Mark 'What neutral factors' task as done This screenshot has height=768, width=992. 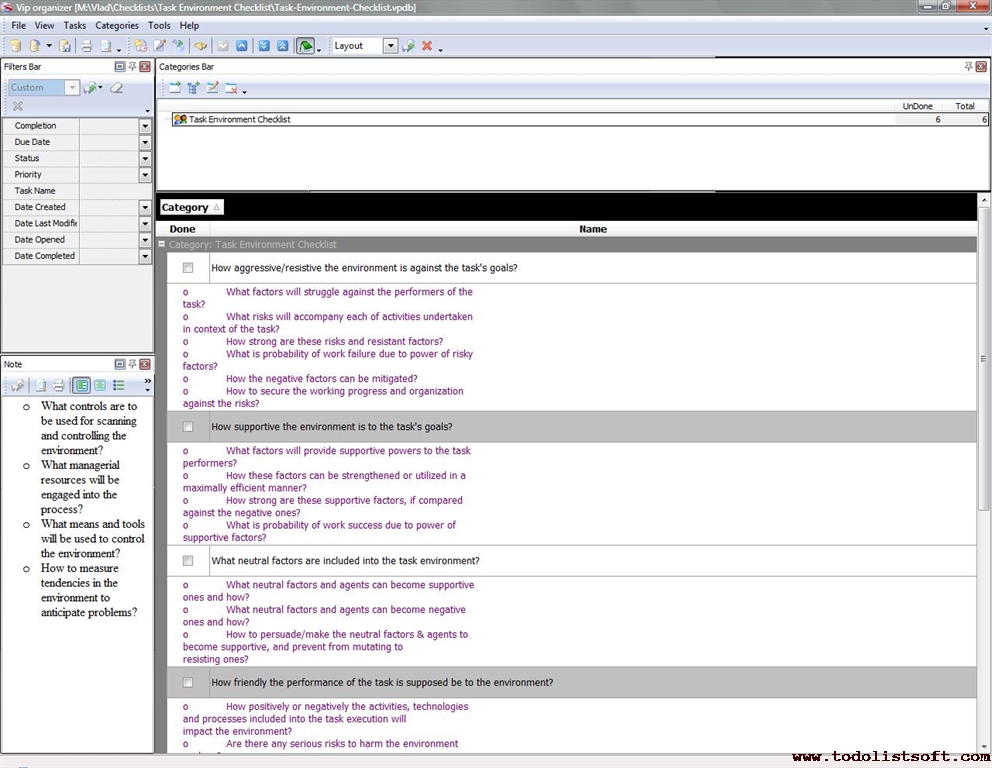188,561
